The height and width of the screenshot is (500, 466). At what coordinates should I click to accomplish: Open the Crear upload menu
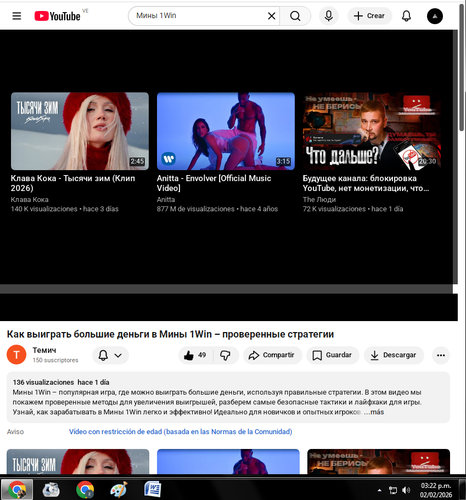tap(369, 16)
